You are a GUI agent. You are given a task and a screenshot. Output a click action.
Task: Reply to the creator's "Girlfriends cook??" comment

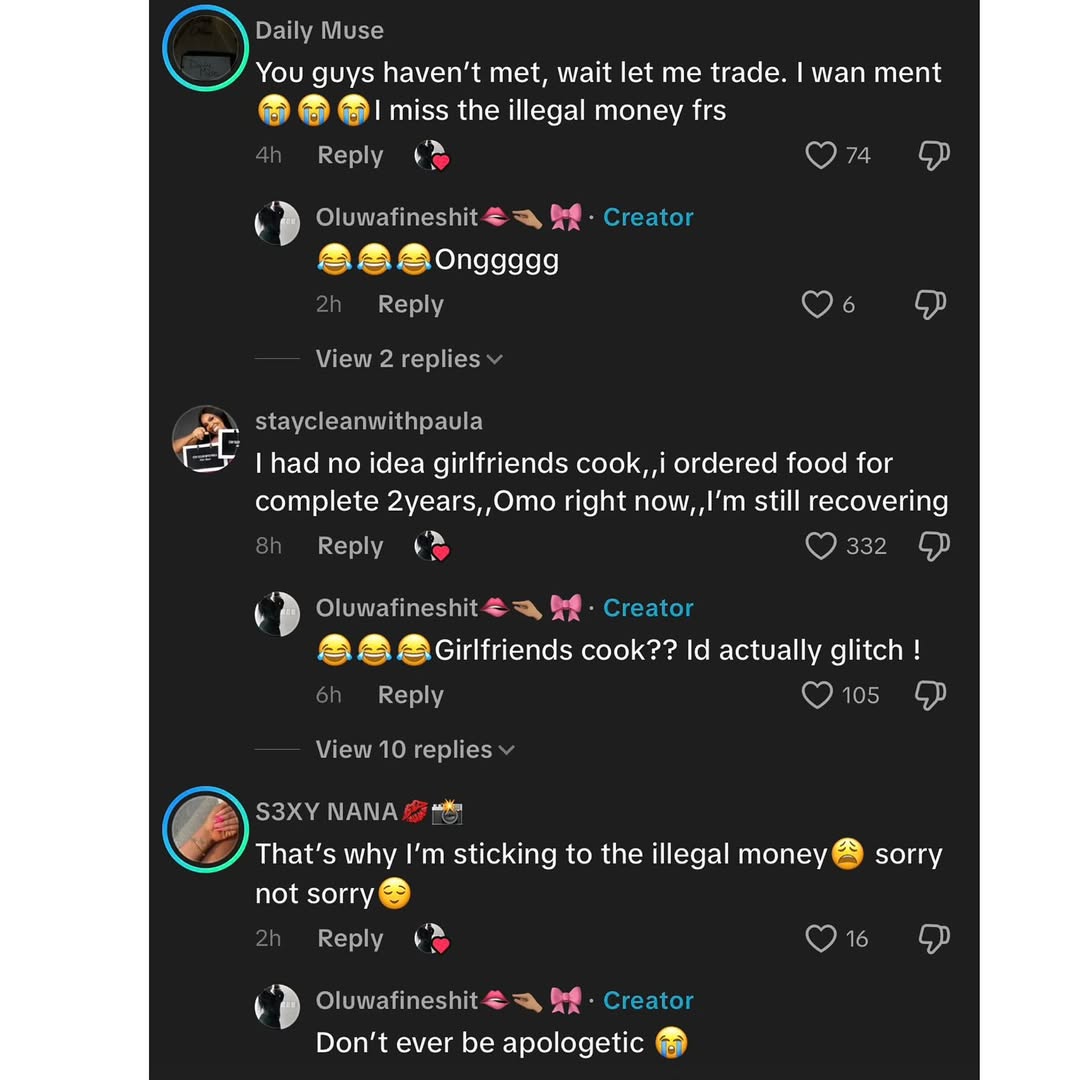pos(410,695)
